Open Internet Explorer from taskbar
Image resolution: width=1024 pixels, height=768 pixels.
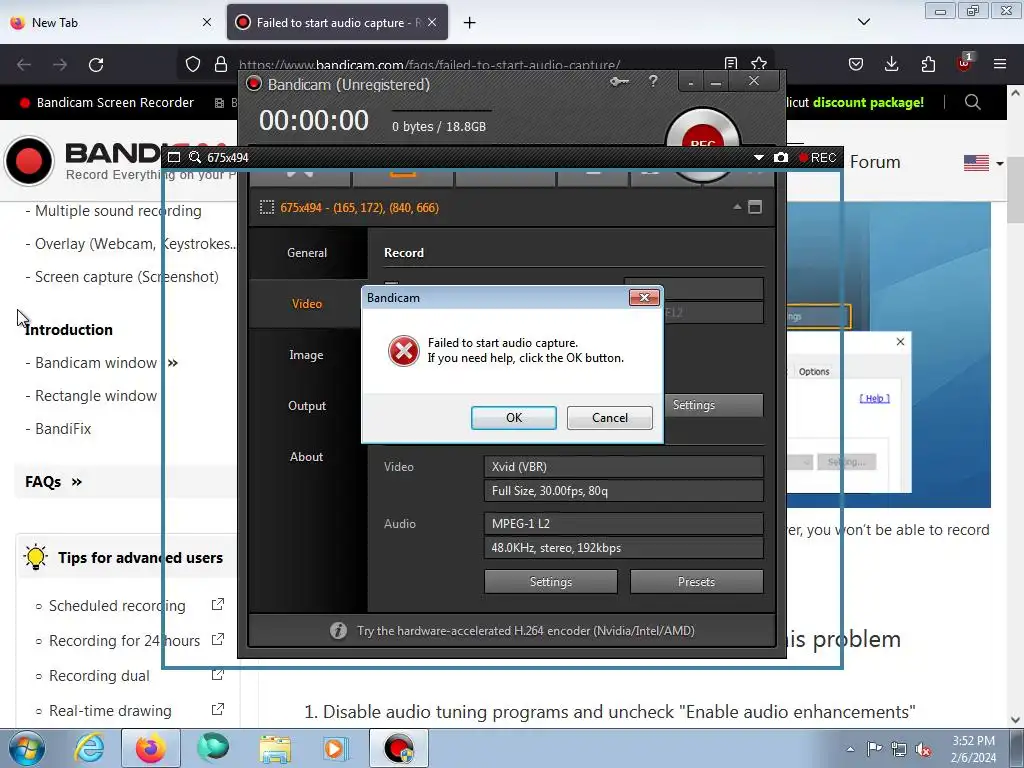89,748
